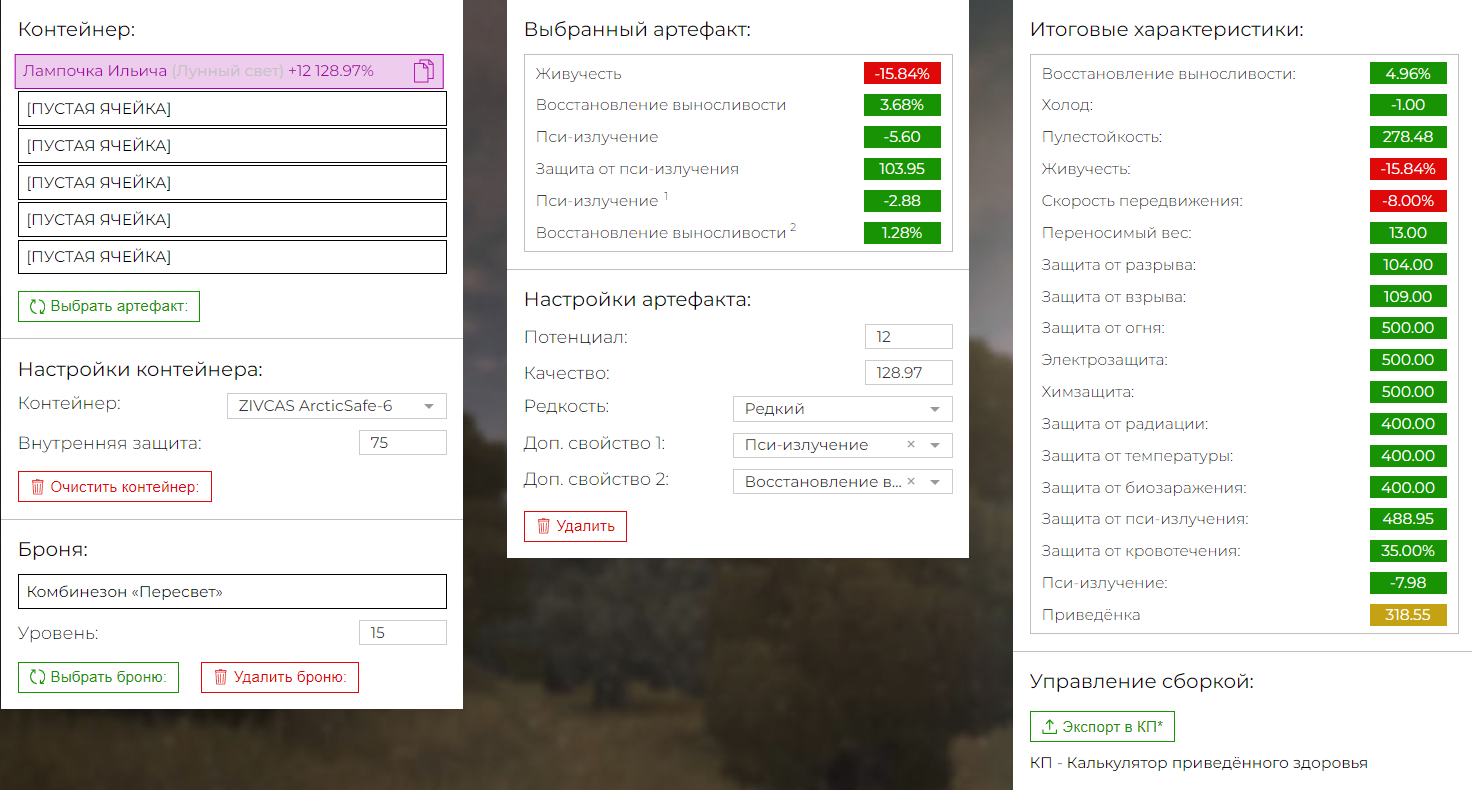Image resolution: width=1472 pixels, height=790 pixels.
Task: Click Переносимый вес value 13.00
Action: click(1408, 233)
